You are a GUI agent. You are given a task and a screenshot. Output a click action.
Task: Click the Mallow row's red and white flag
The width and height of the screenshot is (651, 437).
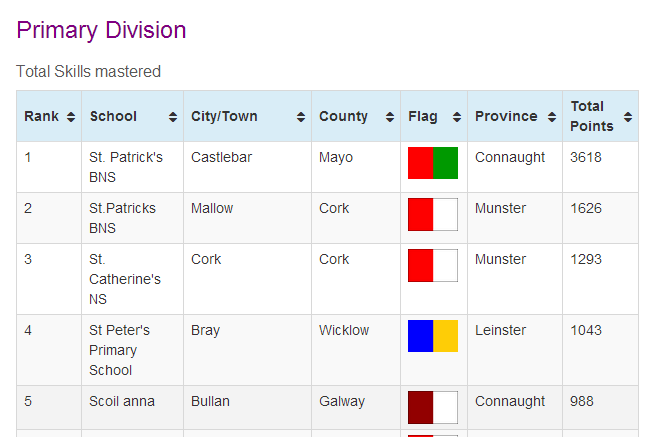[x=433, y=214]
